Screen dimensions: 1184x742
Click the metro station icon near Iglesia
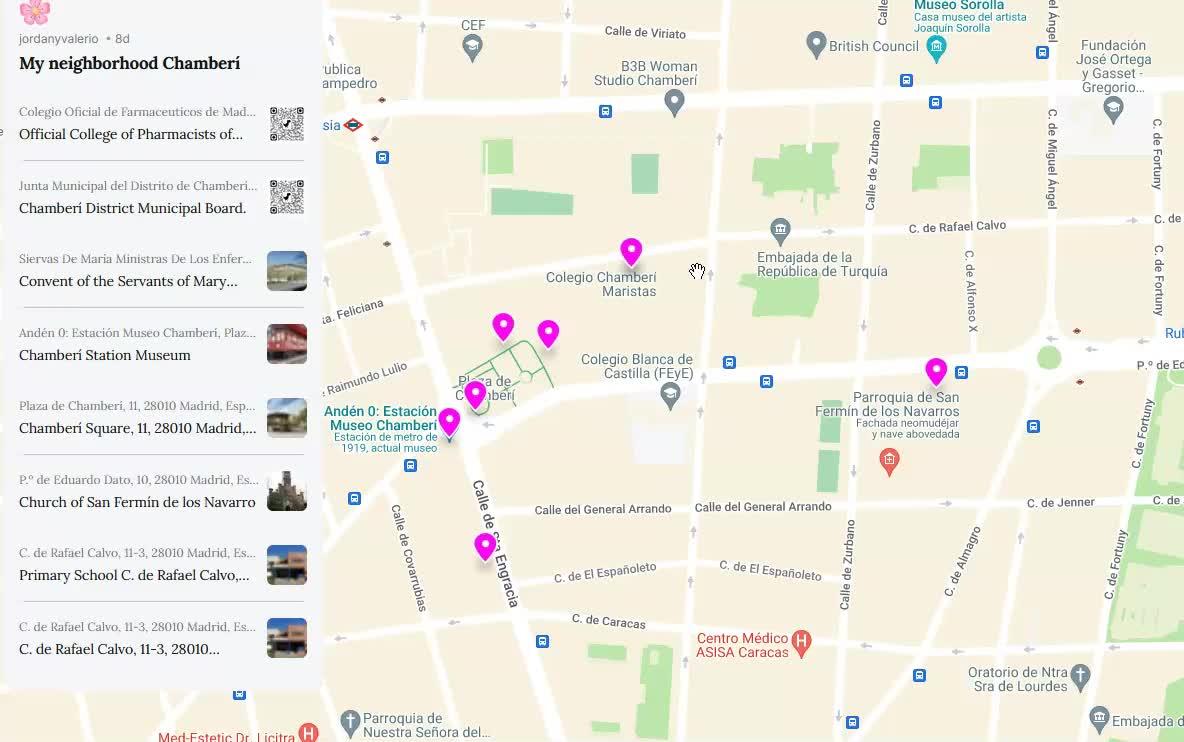353,125
